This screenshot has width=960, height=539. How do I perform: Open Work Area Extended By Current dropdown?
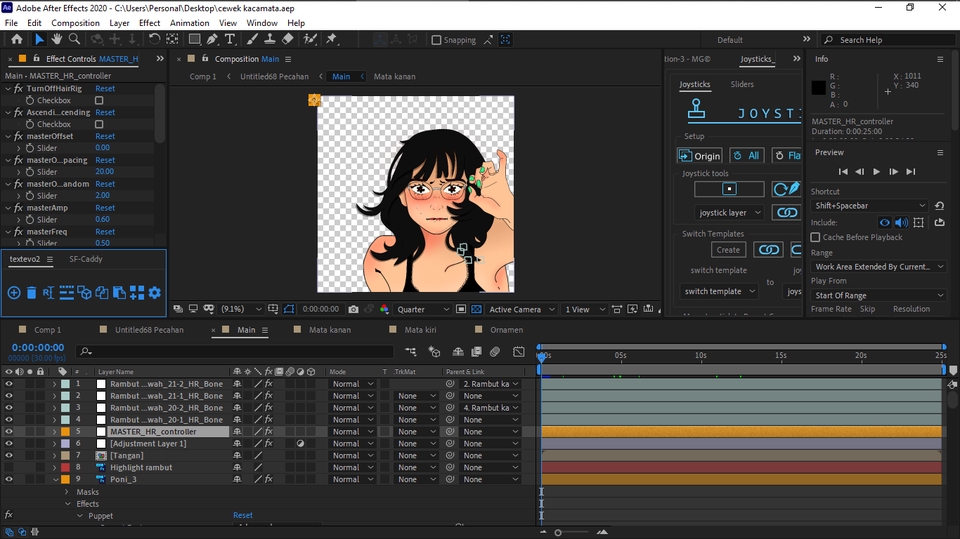[879, 266]
